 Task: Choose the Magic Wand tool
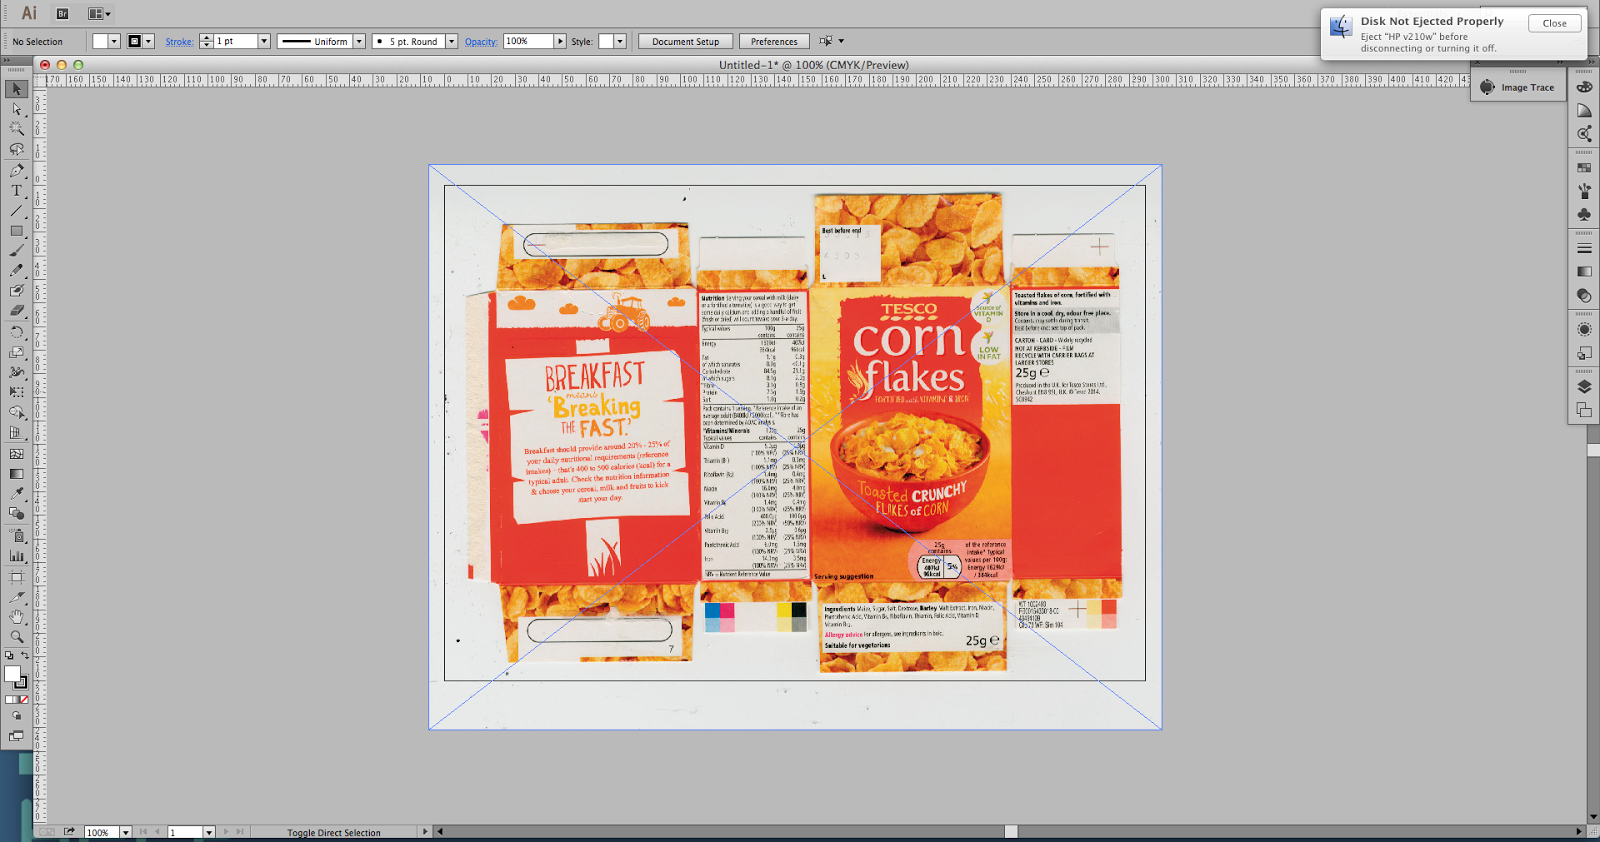(16, 129)
